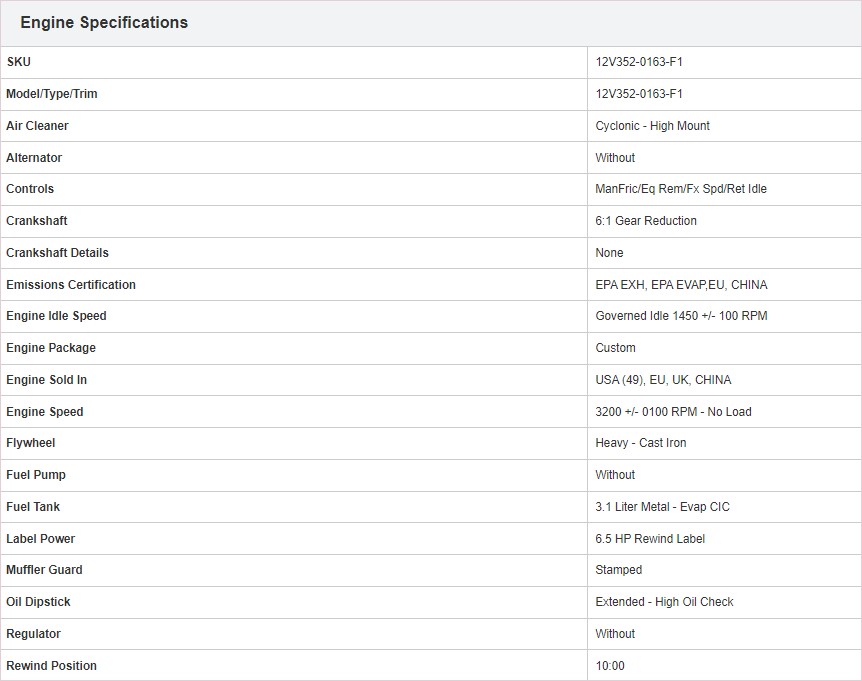Select EPA EXH, EPA EVAP,EU, CHINA value
The height and width of the screenshot is (681, 862).
tap(682, 285)
